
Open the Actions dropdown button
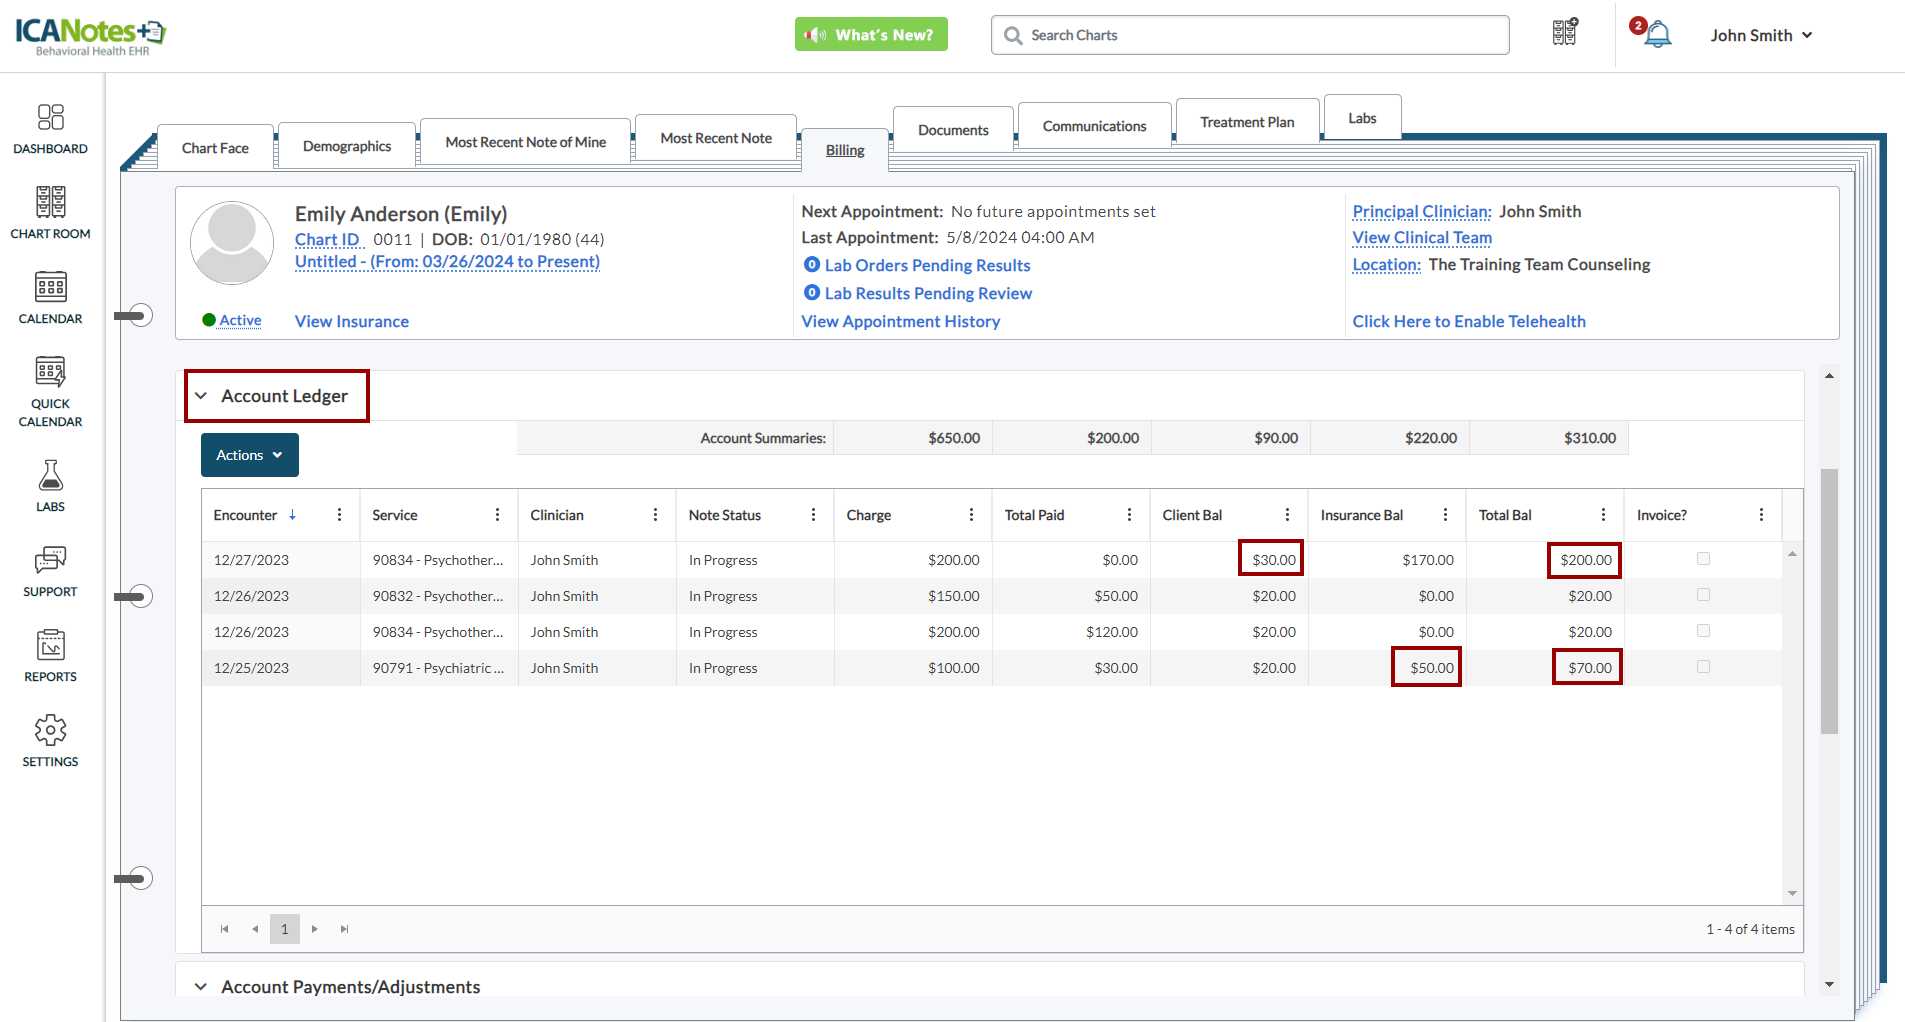(249, 455)
